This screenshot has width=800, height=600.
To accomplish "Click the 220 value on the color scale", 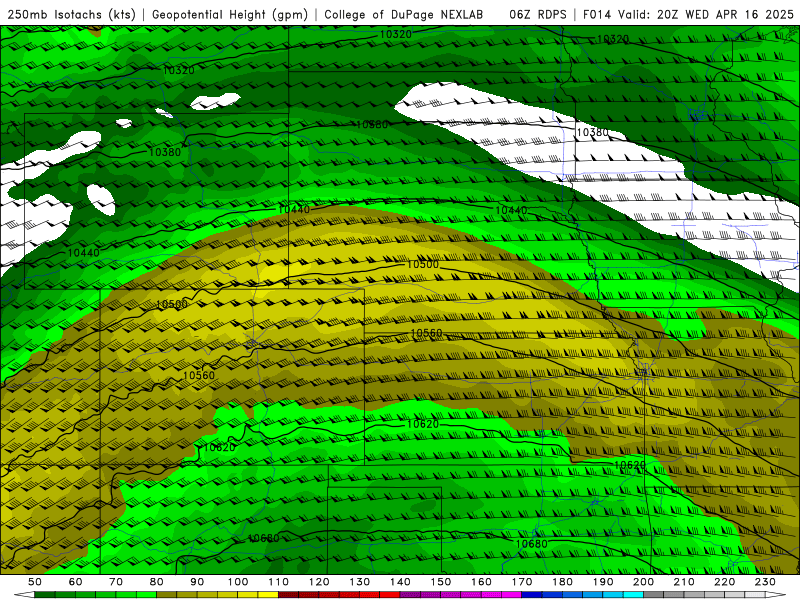I will 725,582.
